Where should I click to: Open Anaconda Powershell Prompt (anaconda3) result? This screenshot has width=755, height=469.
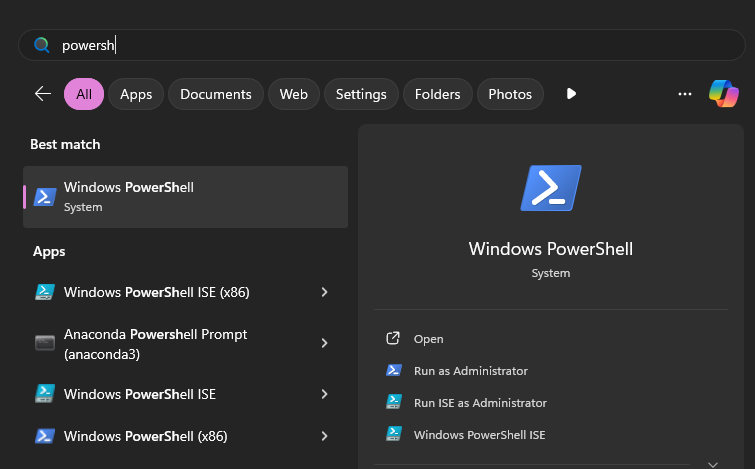click(x=185, y=344)
